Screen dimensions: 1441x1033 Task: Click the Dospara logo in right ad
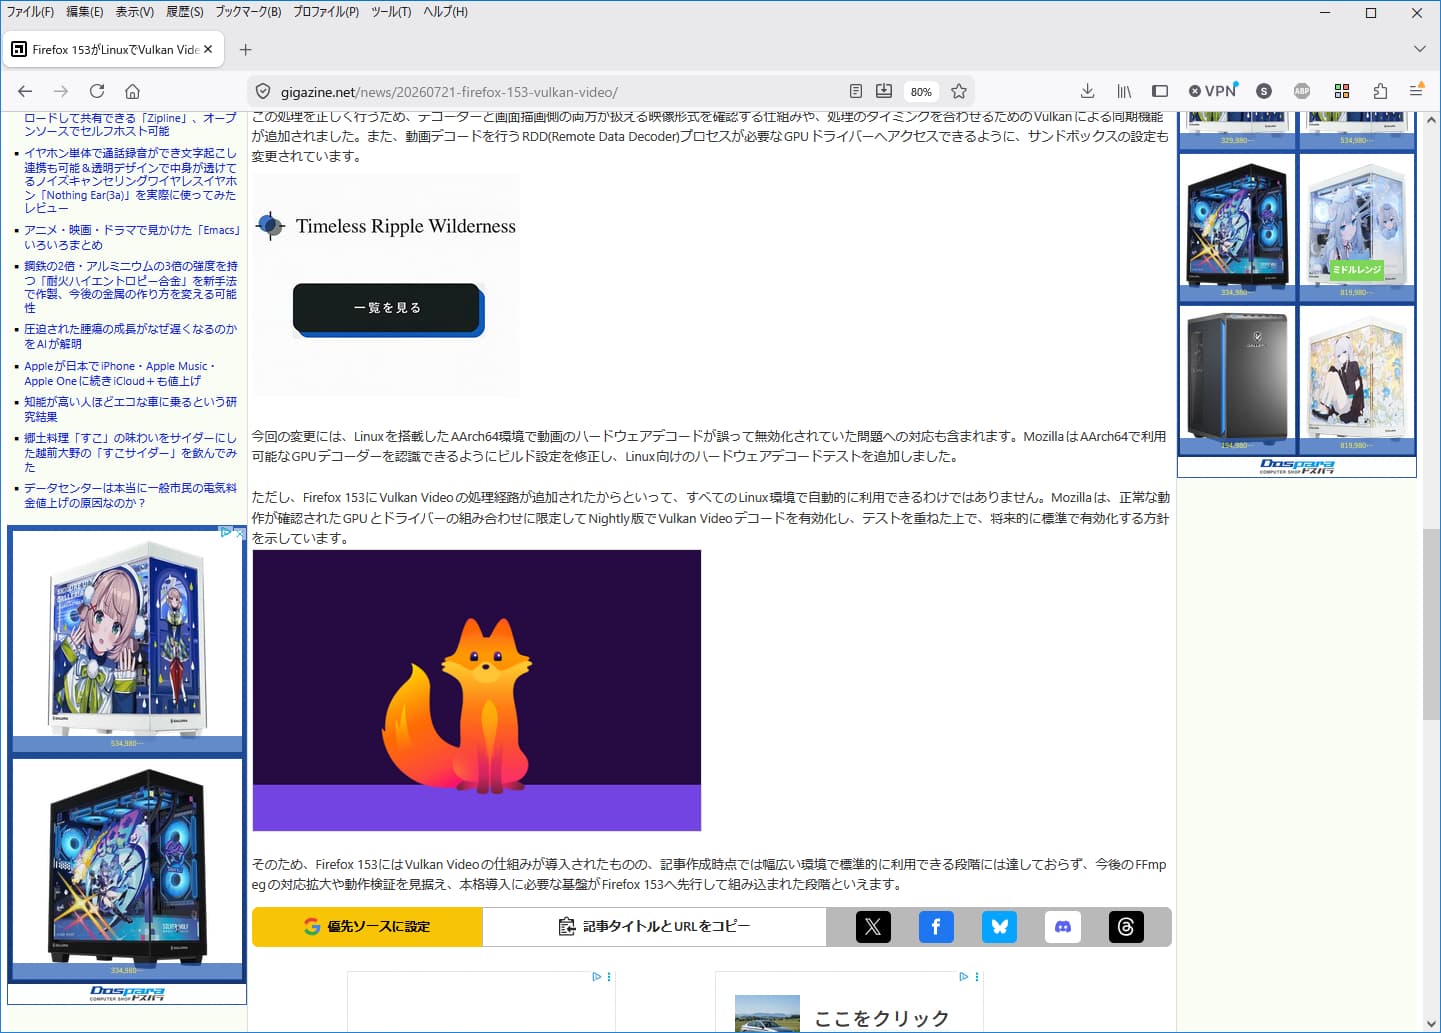(1297, 466)
